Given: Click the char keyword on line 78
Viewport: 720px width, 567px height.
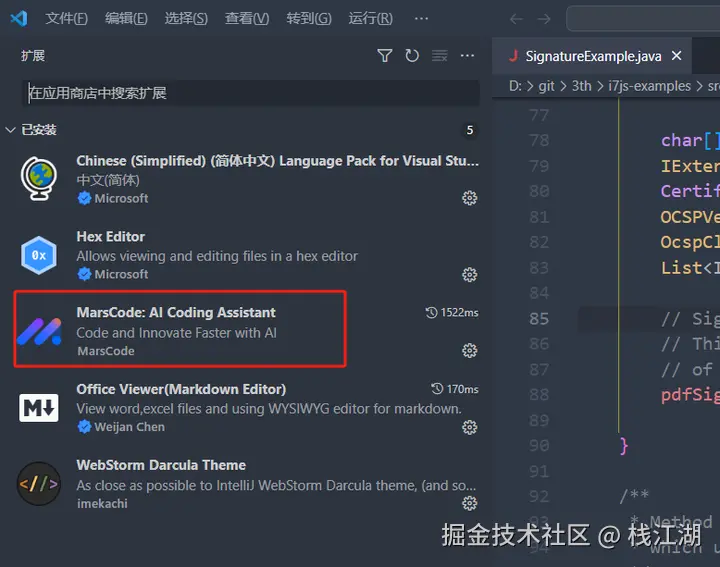Looking at the screenshot, I should point(681,140).
